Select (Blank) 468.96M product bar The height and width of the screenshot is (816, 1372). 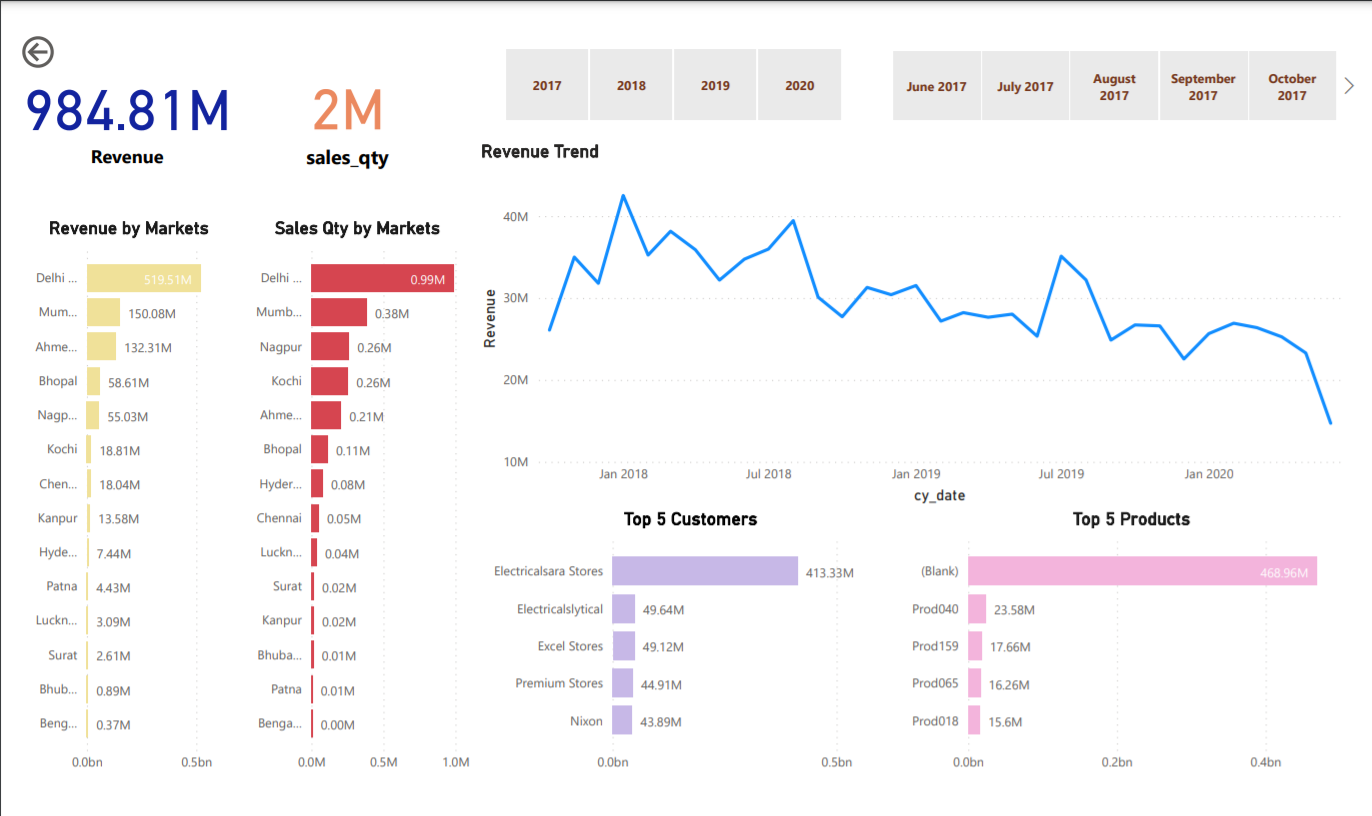tap(1142, 571)
